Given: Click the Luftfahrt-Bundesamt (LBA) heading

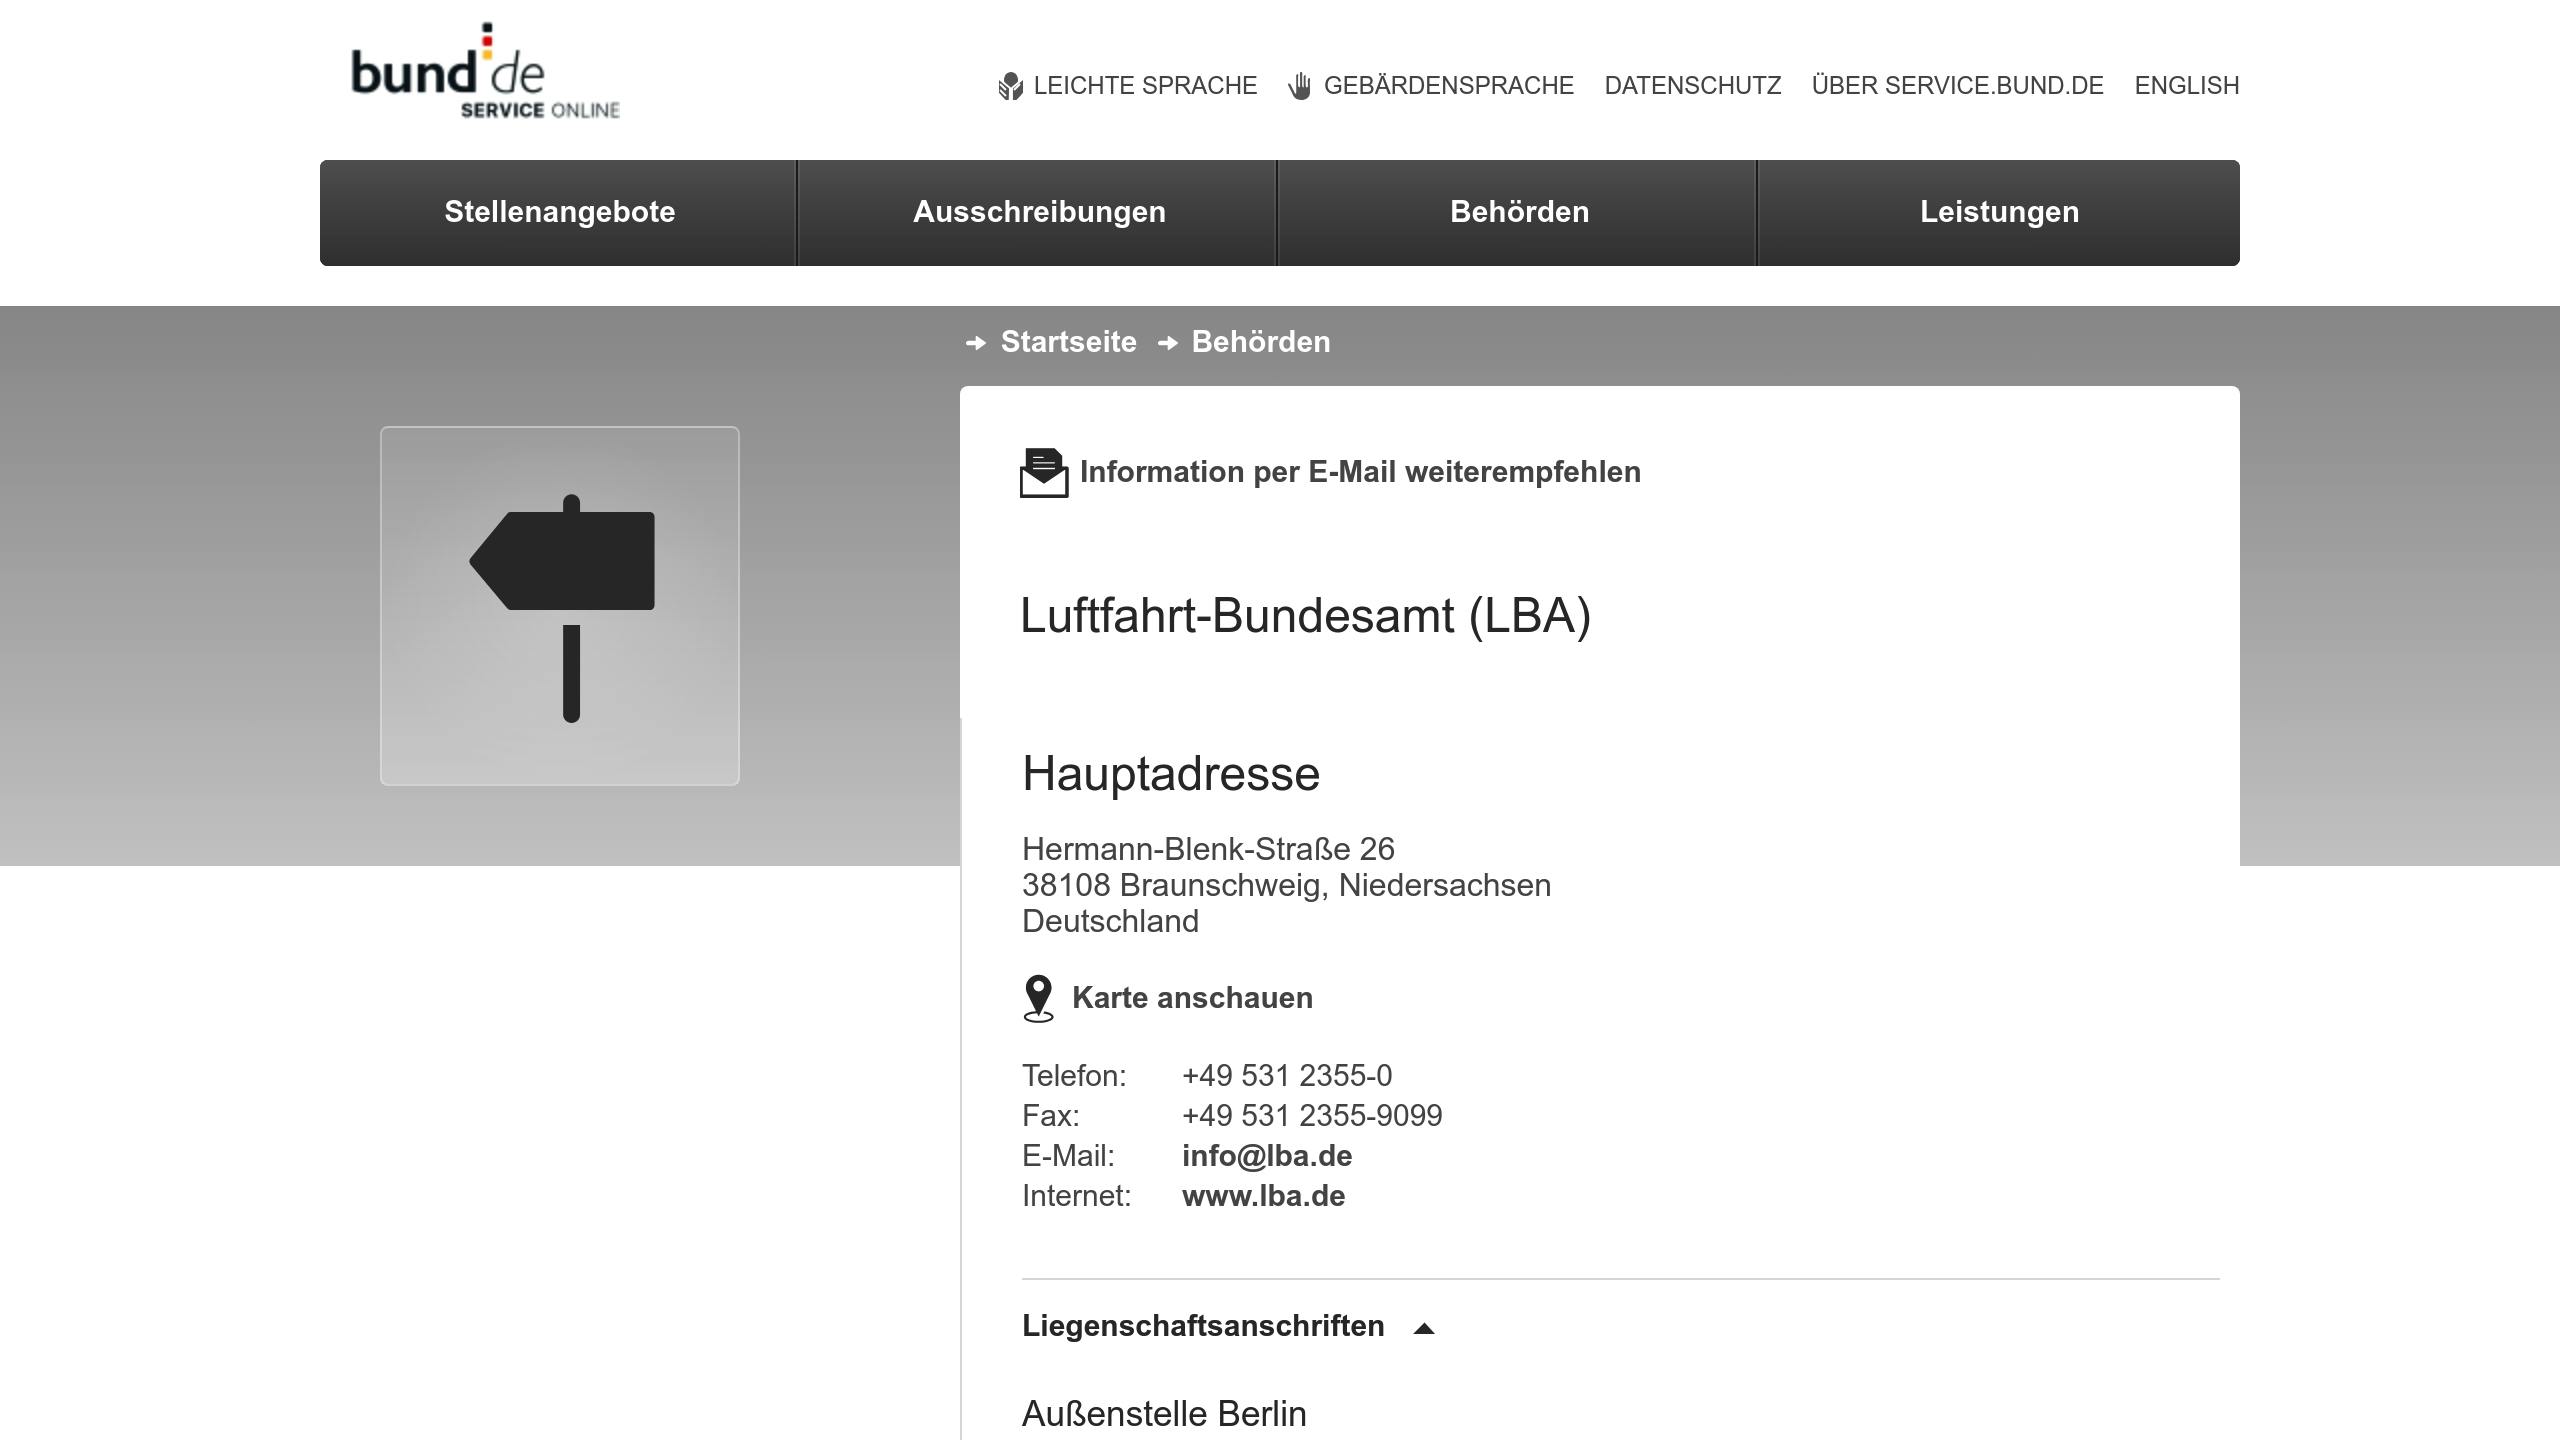Looking at the screenshot, I should 1305,615.
